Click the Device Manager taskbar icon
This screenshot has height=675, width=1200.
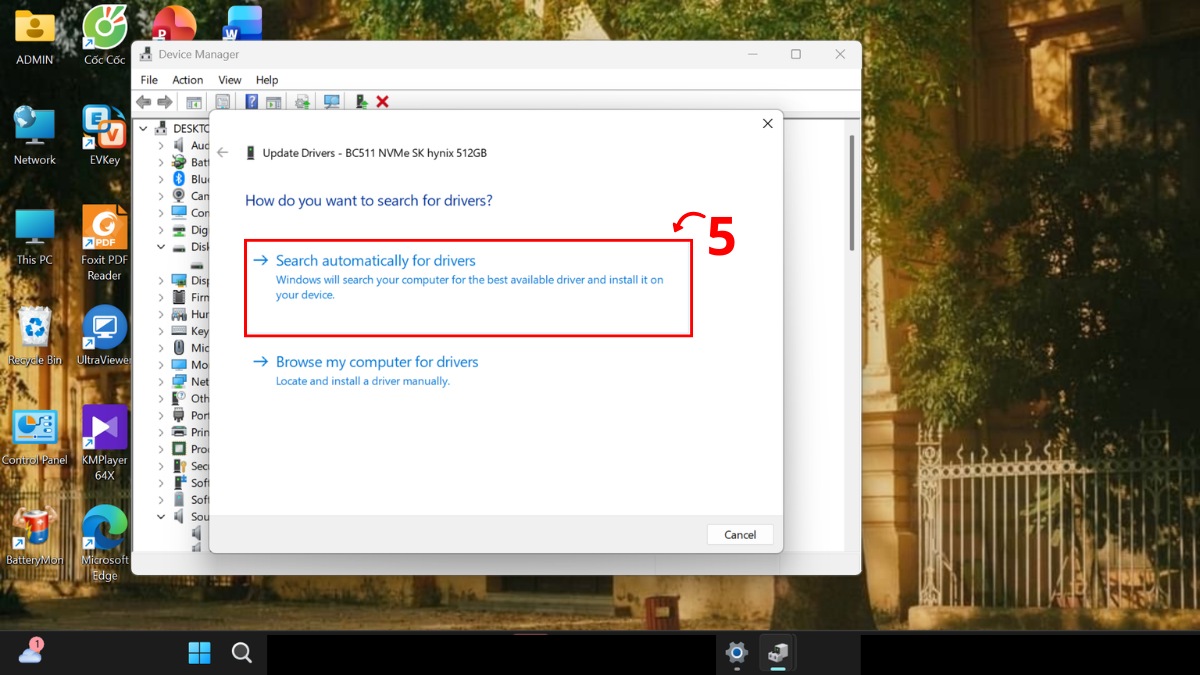point(777,653)
